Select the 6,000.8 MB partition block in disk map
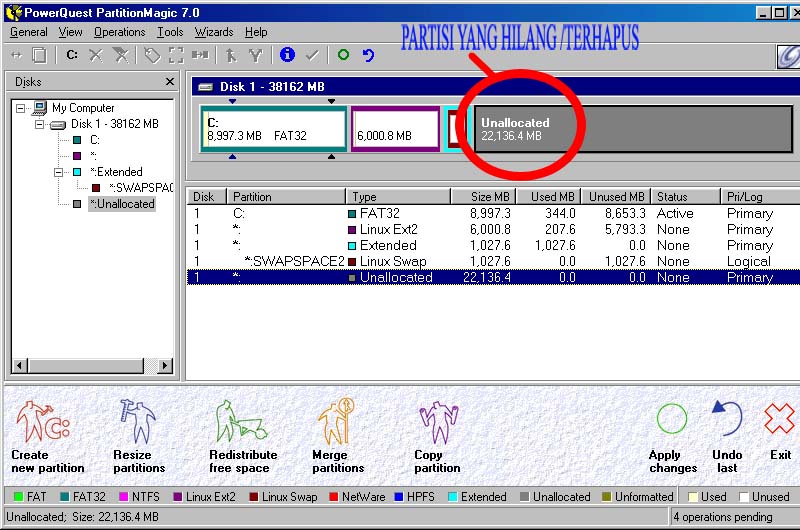800x530 pixels. (x=395, y=129)
